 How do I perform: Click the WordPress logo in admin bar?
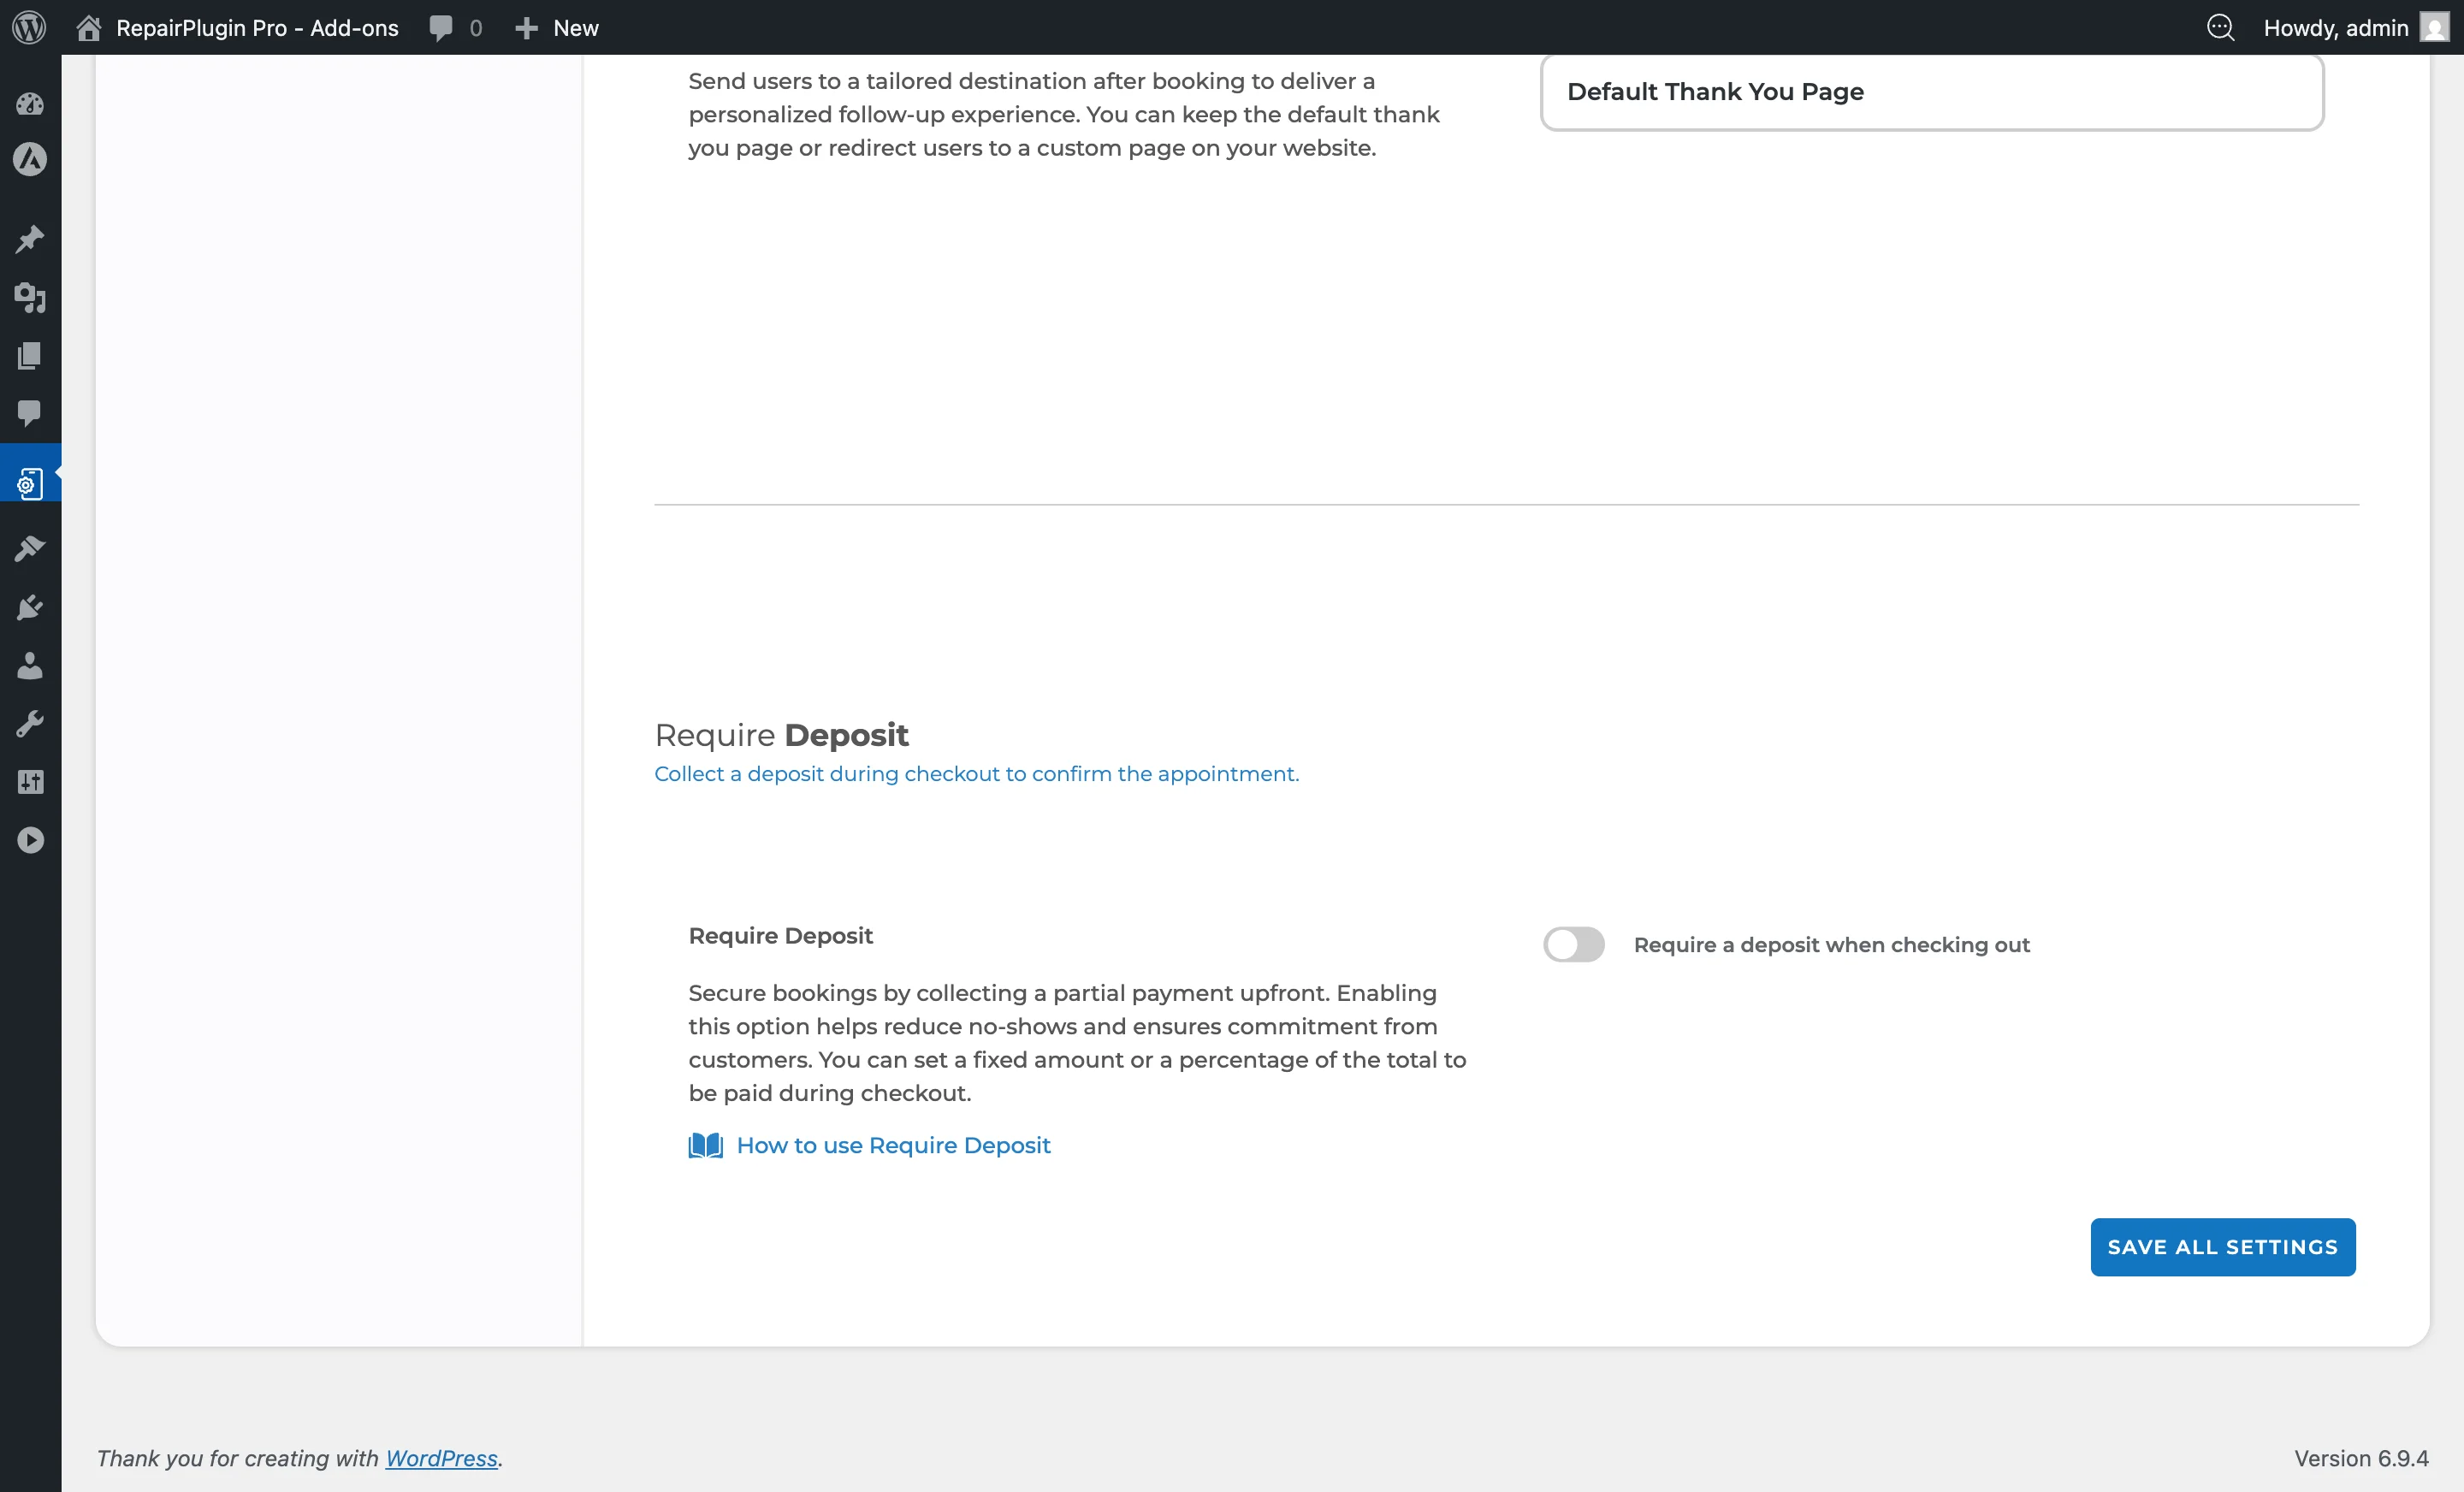pyautogui.click(x=28, y=27)
